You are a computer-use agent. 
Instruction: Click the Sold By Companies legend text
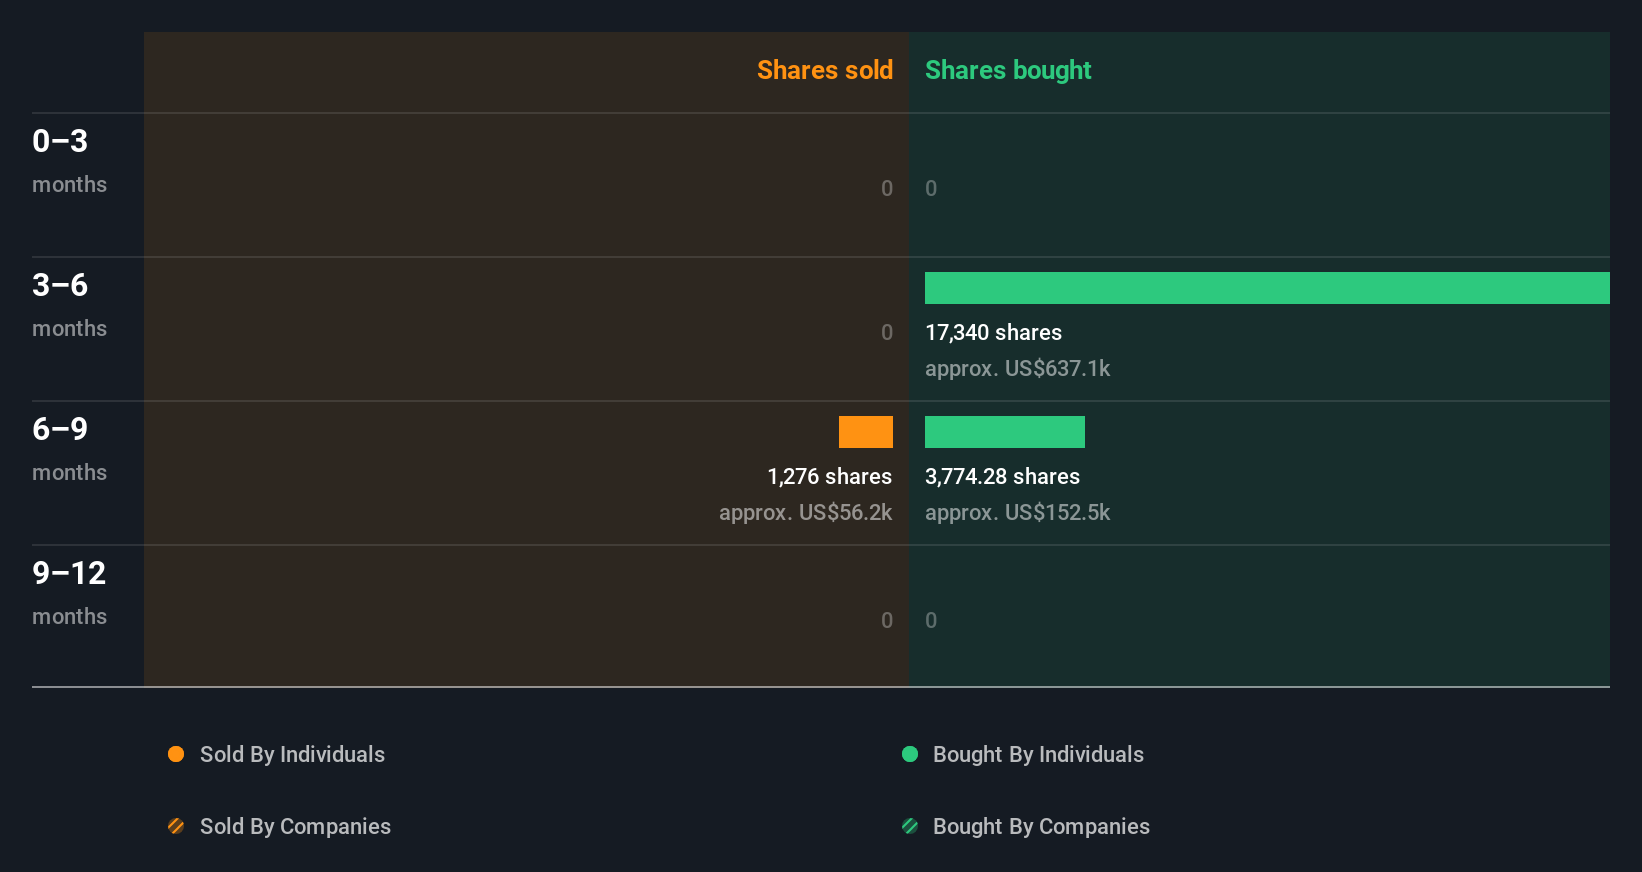[x=295, y=826]
